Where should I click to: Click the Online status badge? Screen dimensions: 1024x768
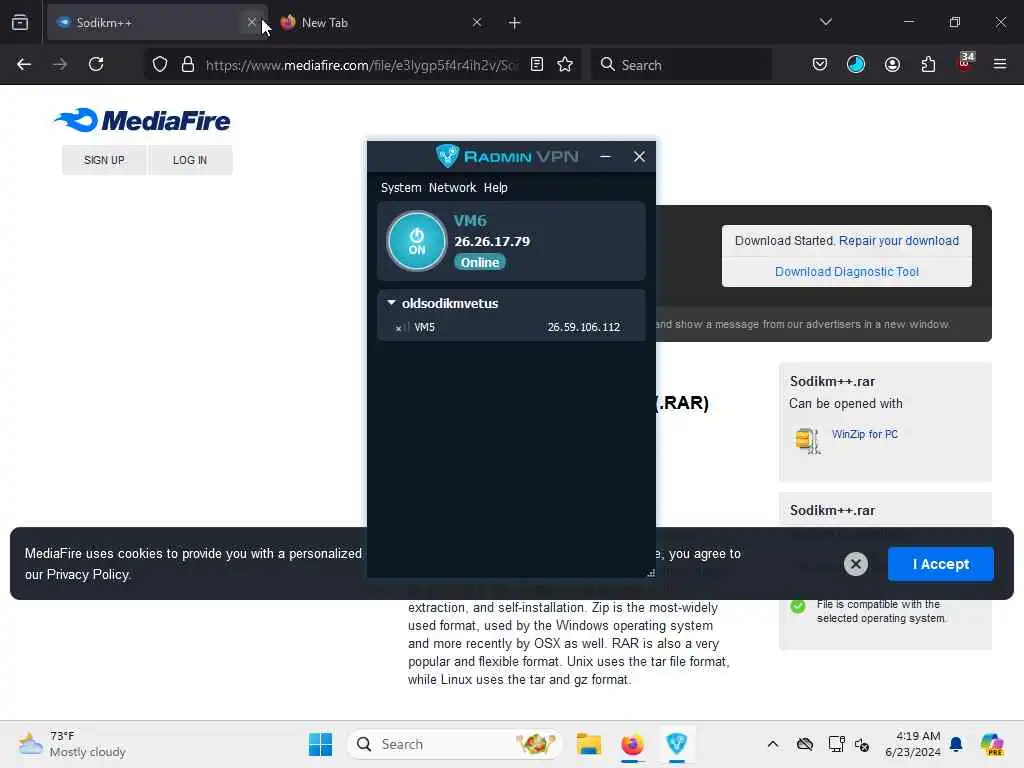(x=480, y=263)
